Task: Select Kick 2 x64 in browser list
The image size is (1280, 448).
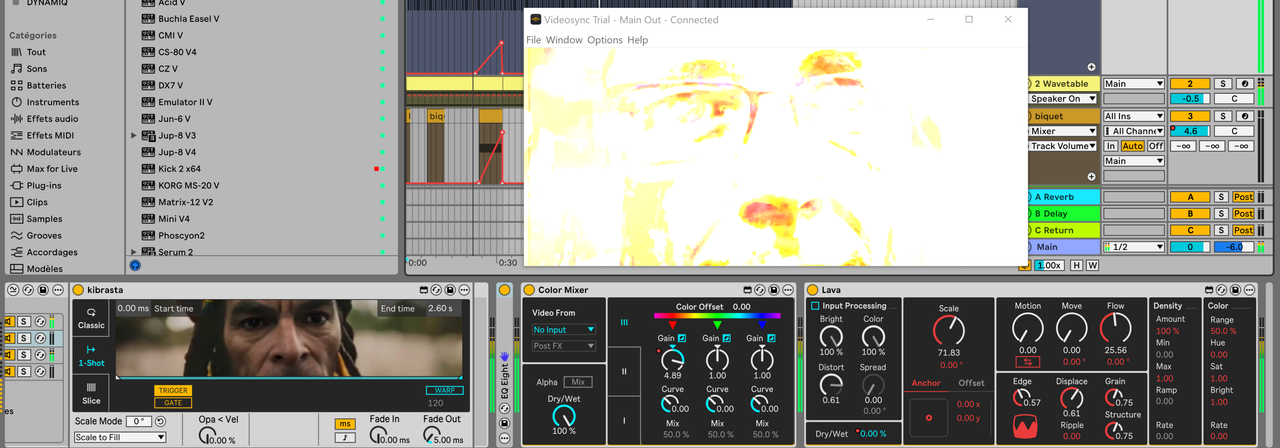Action: [180, 169]
